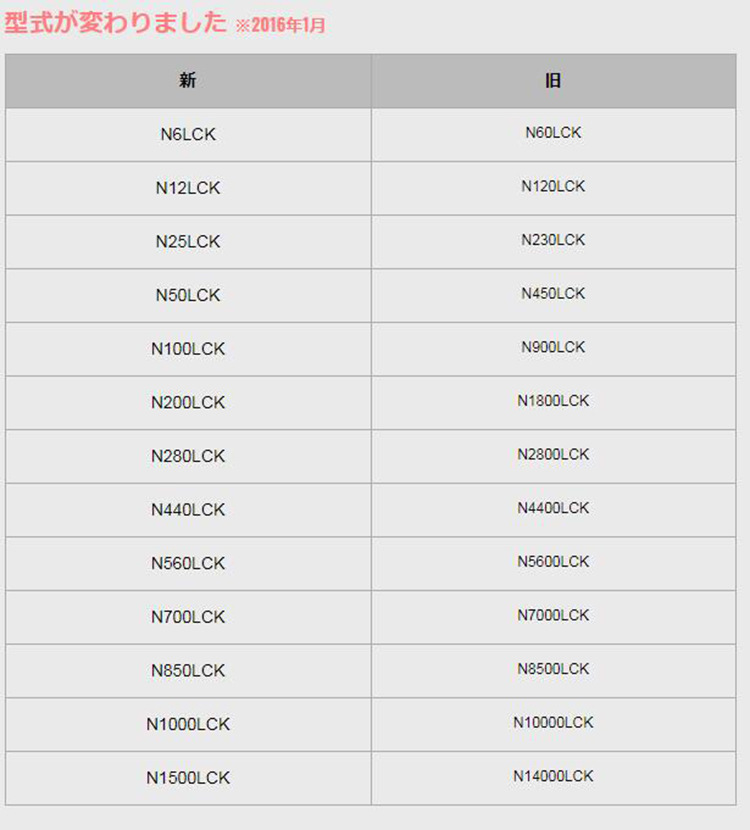Click the N2800LCK old model entry
This screenshot has height=830, width=750.
tap(553, 454)
